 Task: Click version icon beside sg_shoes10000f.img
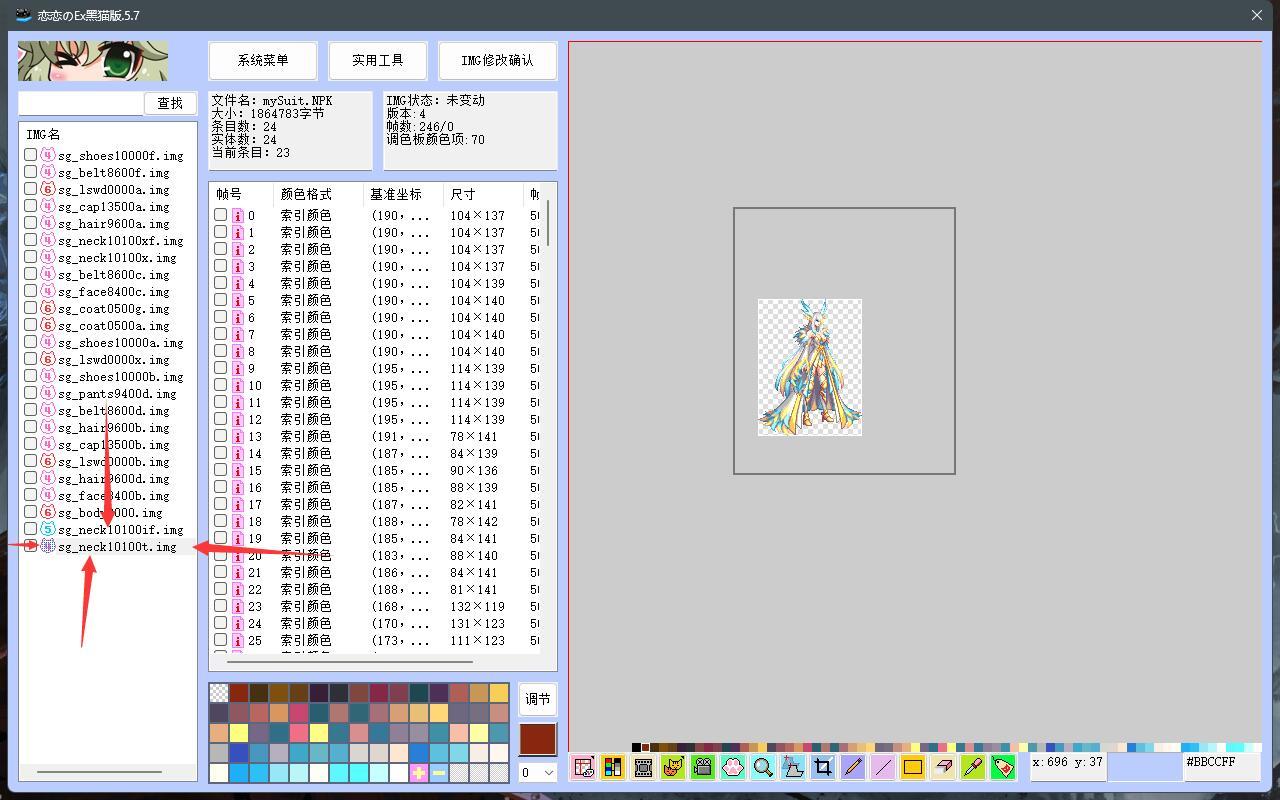[47, 155]
